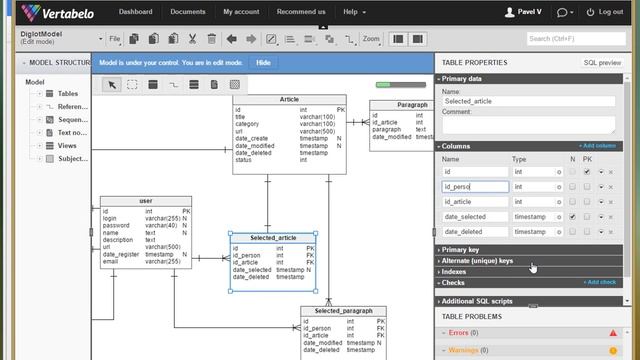Open the align objects tool in the toolbar
The image size is (640, 360).
point(290,39)
